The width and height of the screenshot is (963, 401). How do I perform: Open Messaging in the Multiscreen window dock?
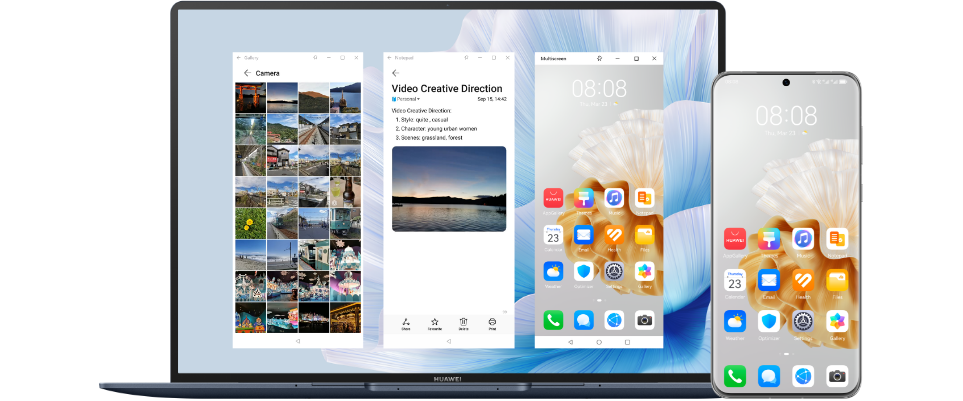(583, 320)
